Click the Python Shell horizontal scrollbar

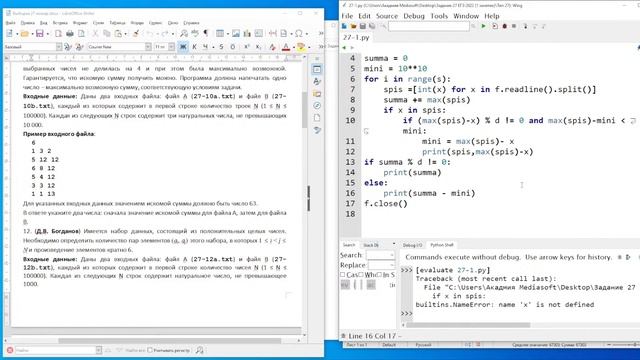pyautogui.click(x=468, y=325)
